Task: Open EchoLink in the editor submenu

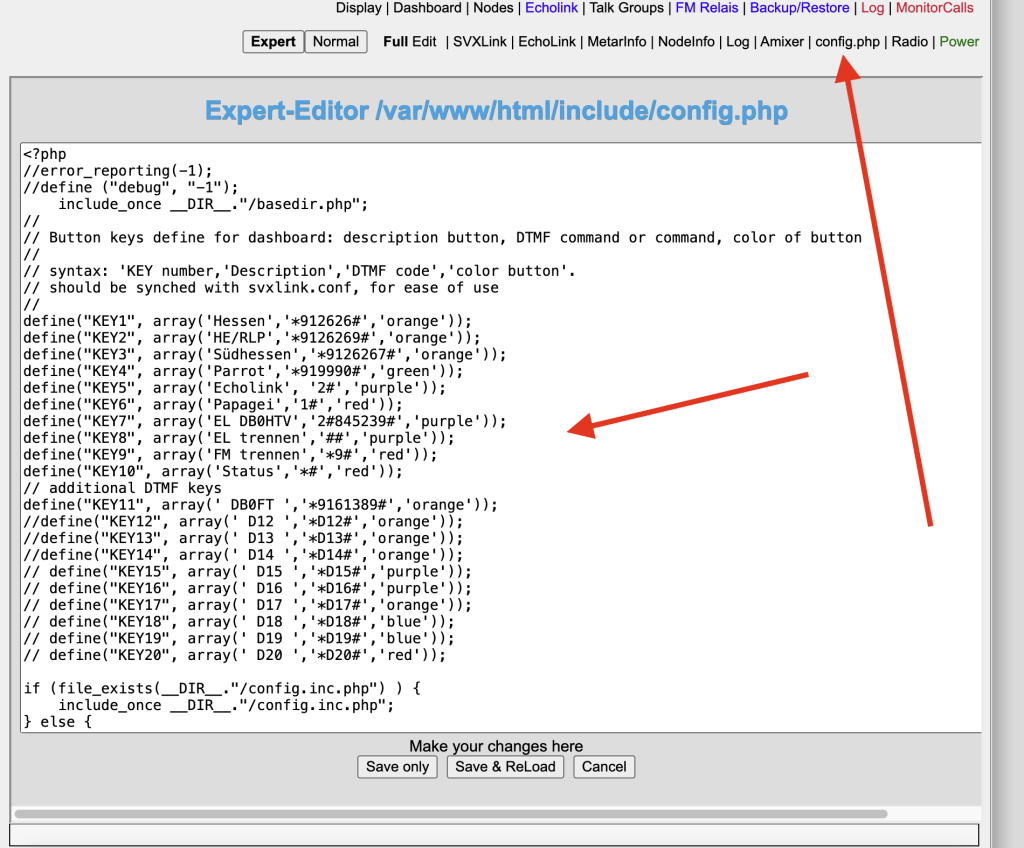Action: coord(548,42)
